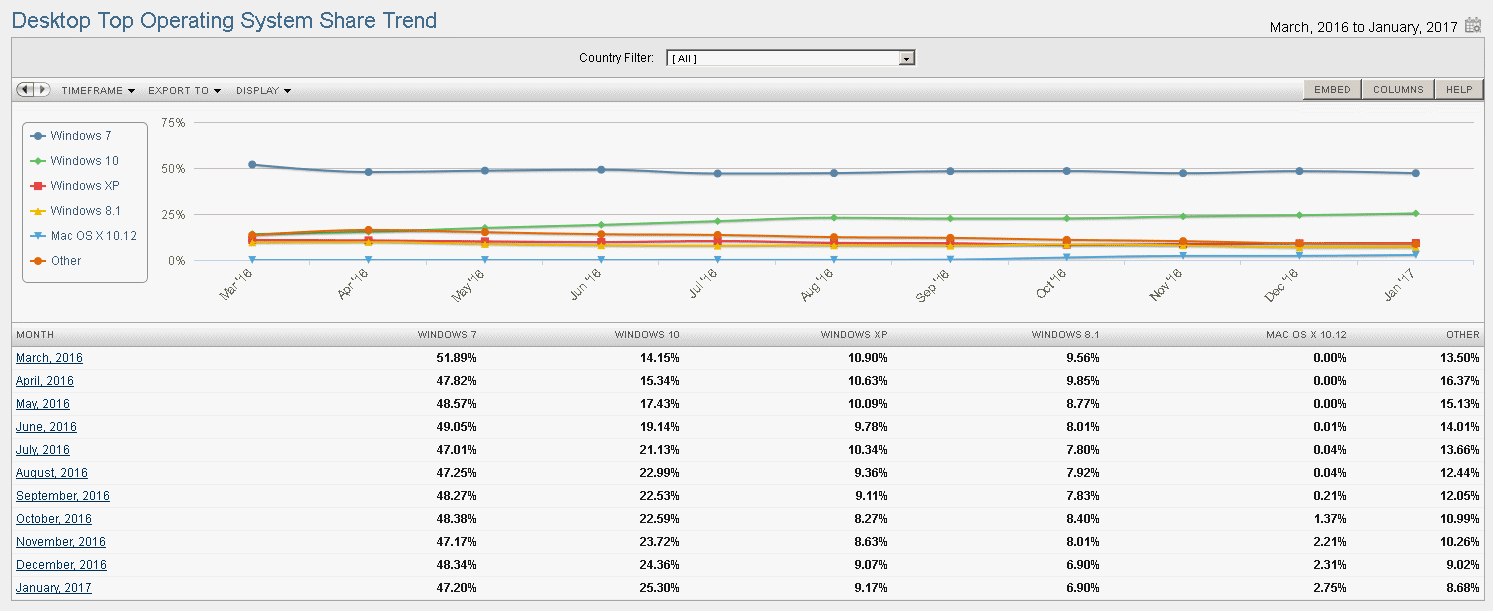
Task: Sort by the WINDOWS 7 column header
Action: click(447, 335)
